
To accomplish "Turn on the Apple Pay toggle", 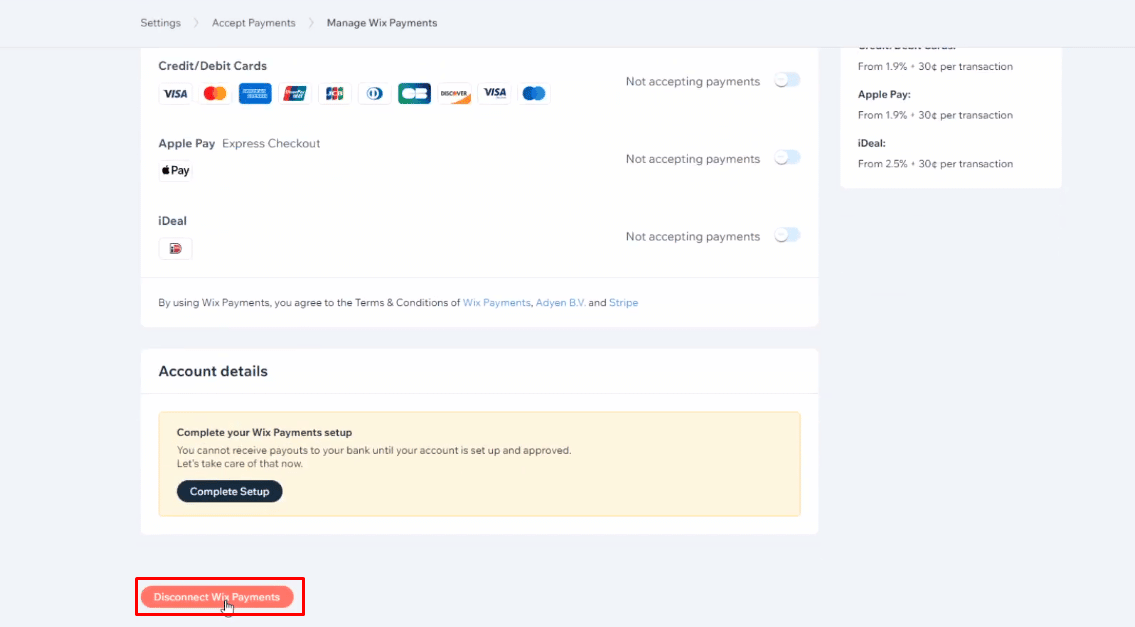I will click(787, 158).
